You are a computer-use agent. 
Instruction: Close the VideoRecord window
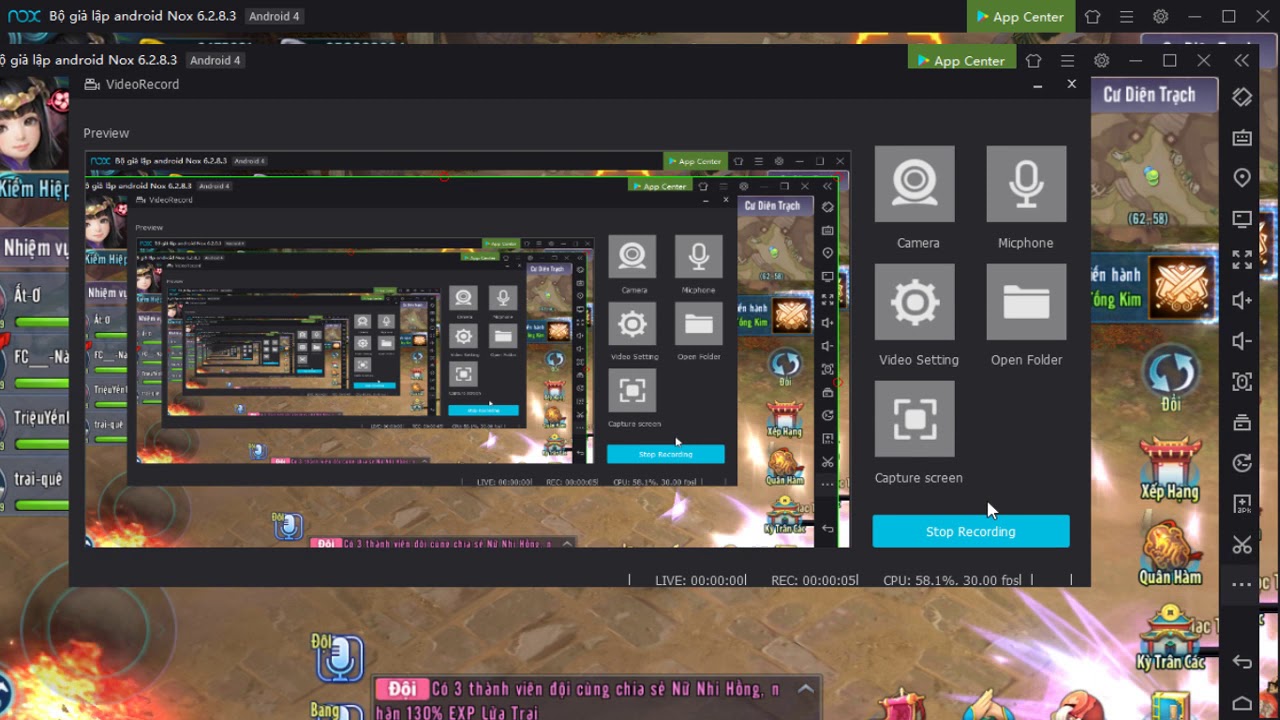(1071, 84)
